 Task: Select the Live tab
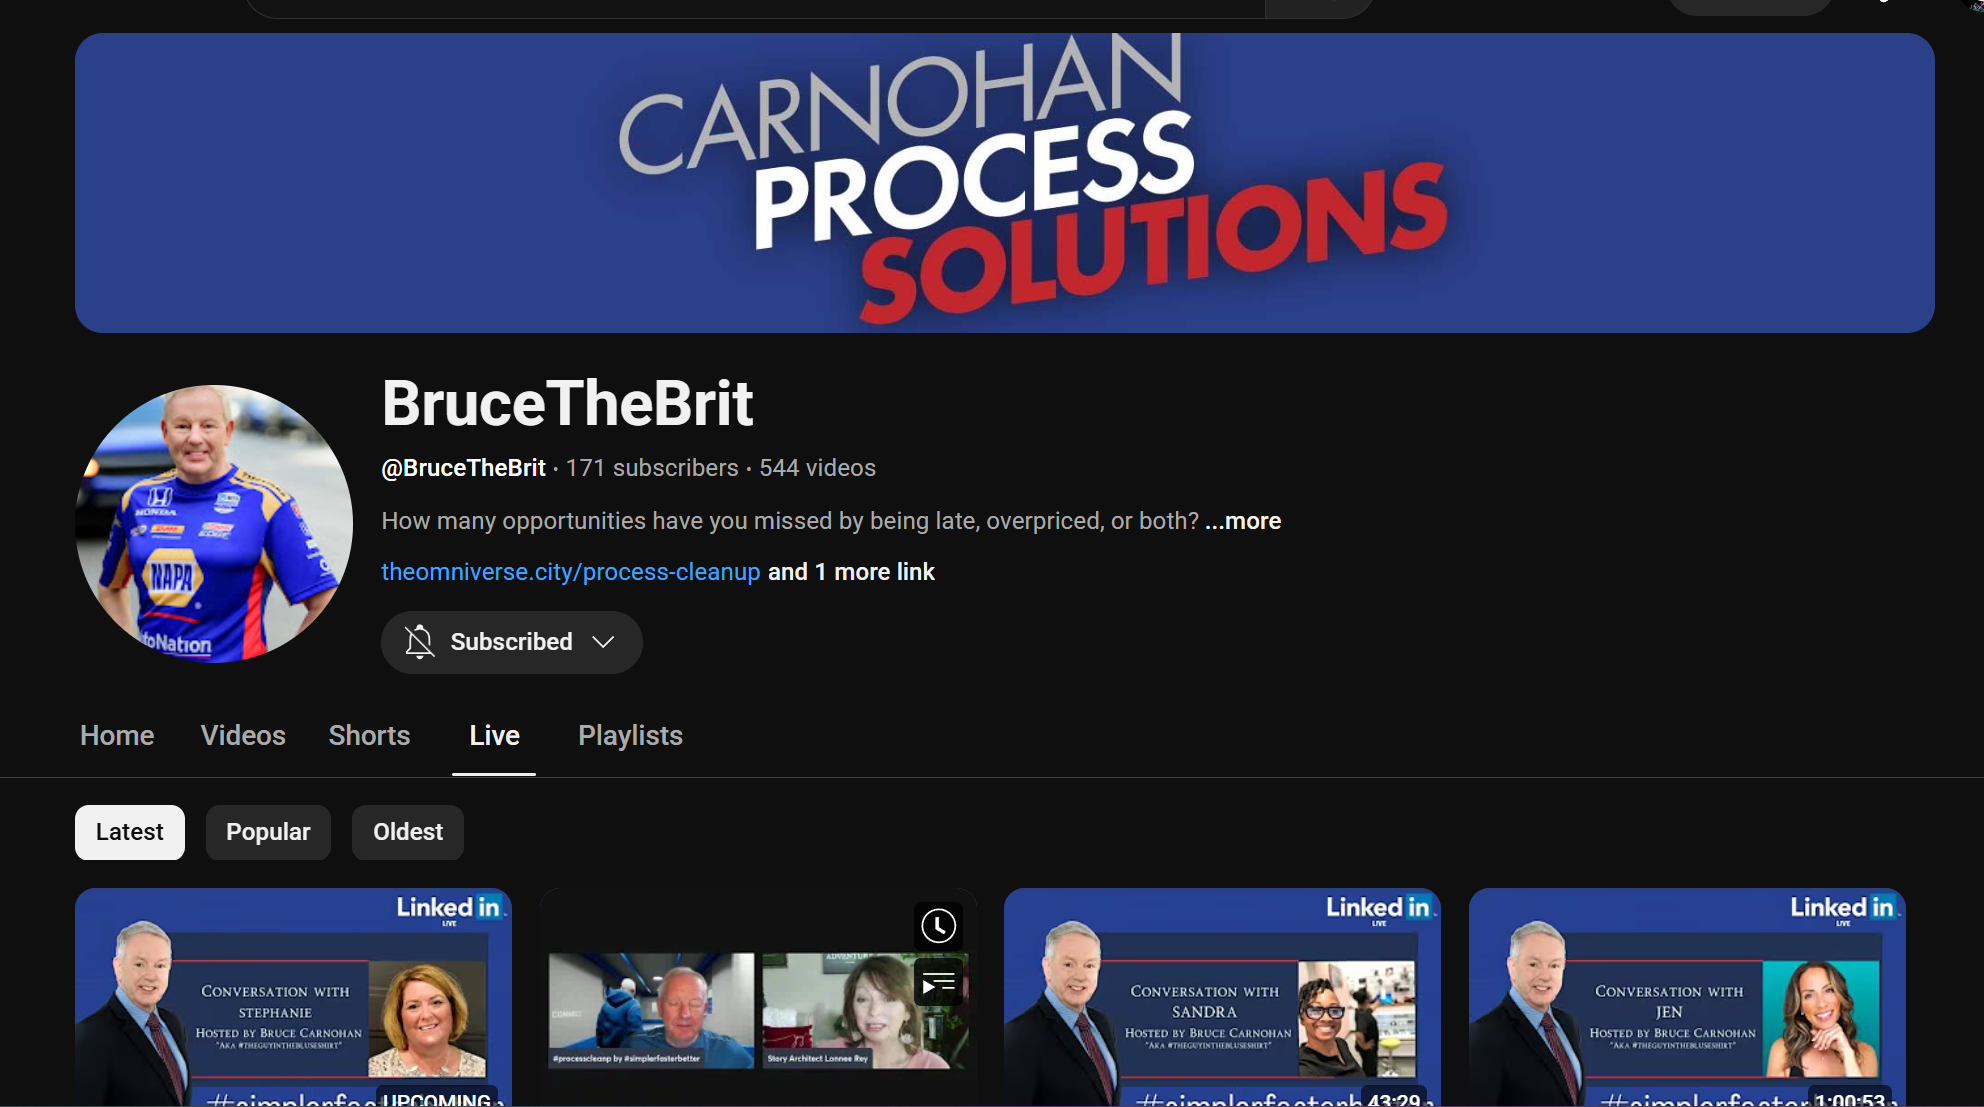pyautogui.click(x=494, y=736)
